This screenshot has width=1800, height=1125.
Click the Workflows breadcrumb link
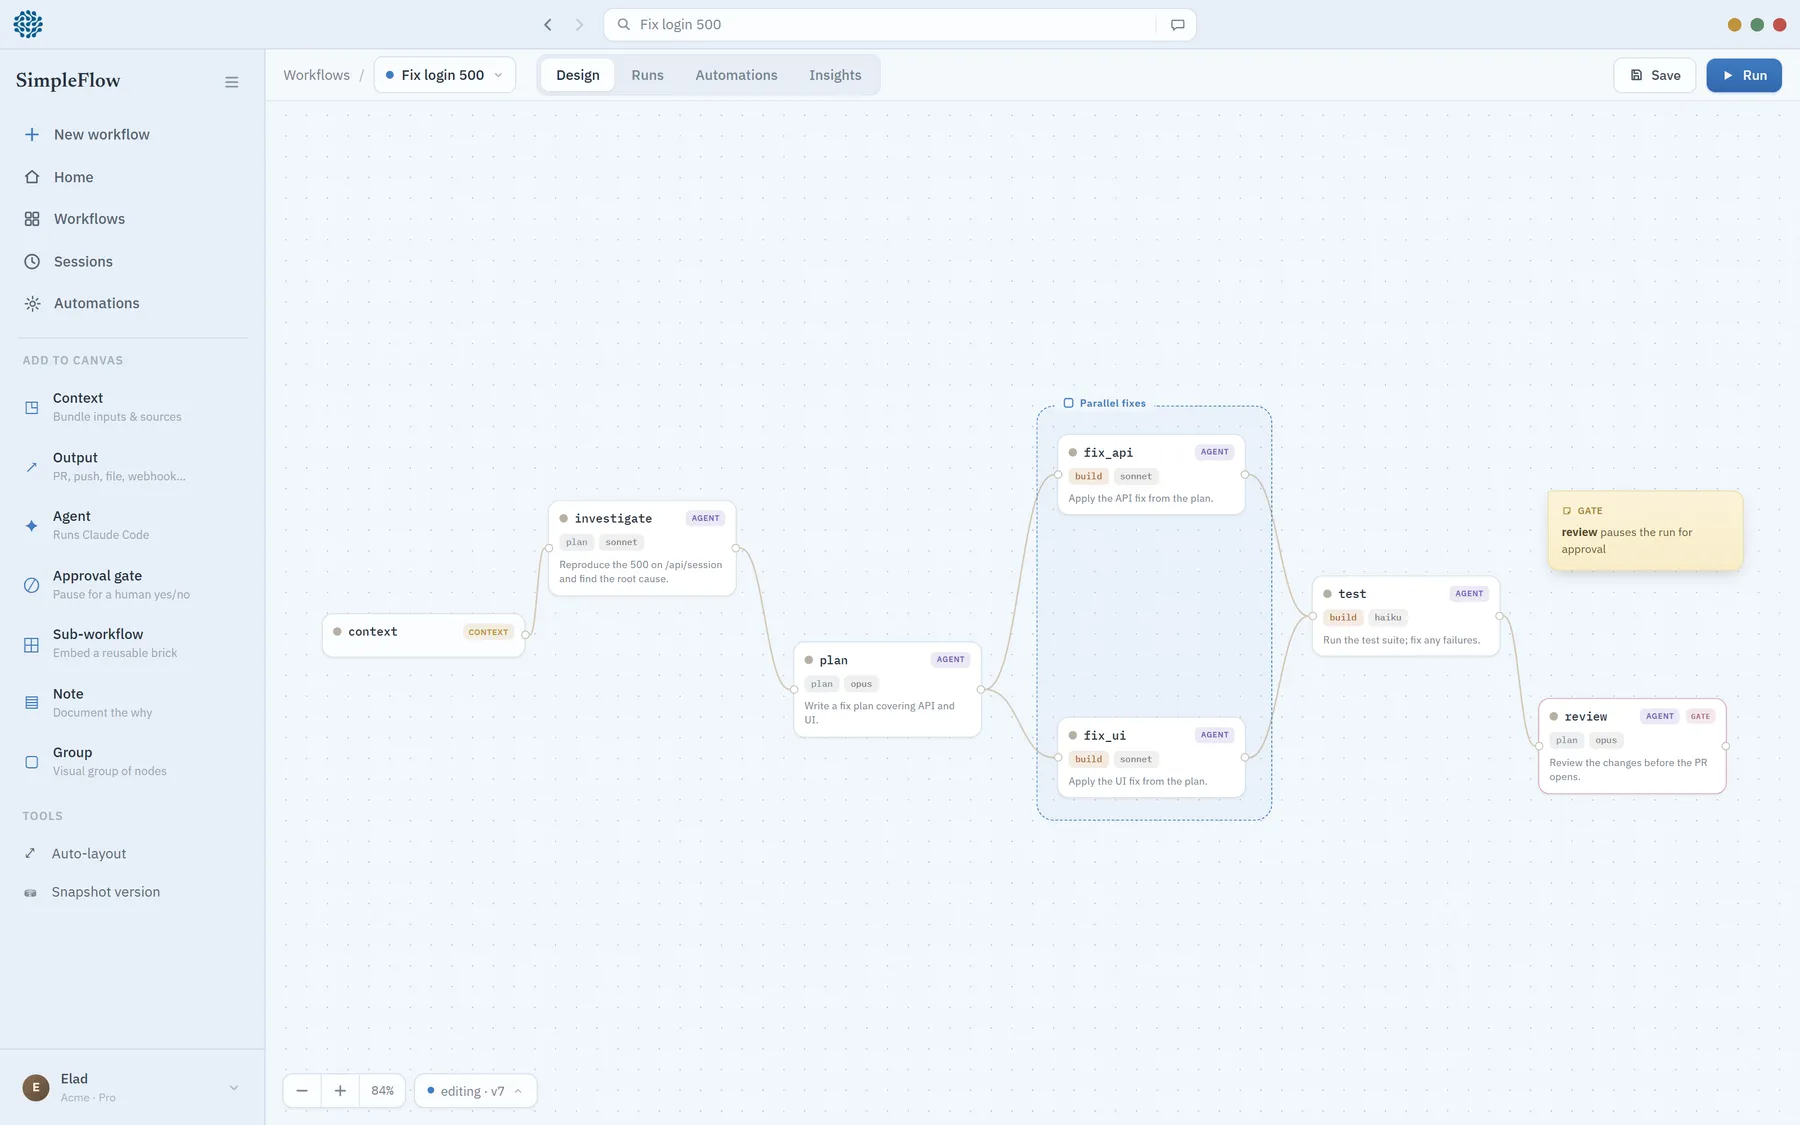[316, 75]
